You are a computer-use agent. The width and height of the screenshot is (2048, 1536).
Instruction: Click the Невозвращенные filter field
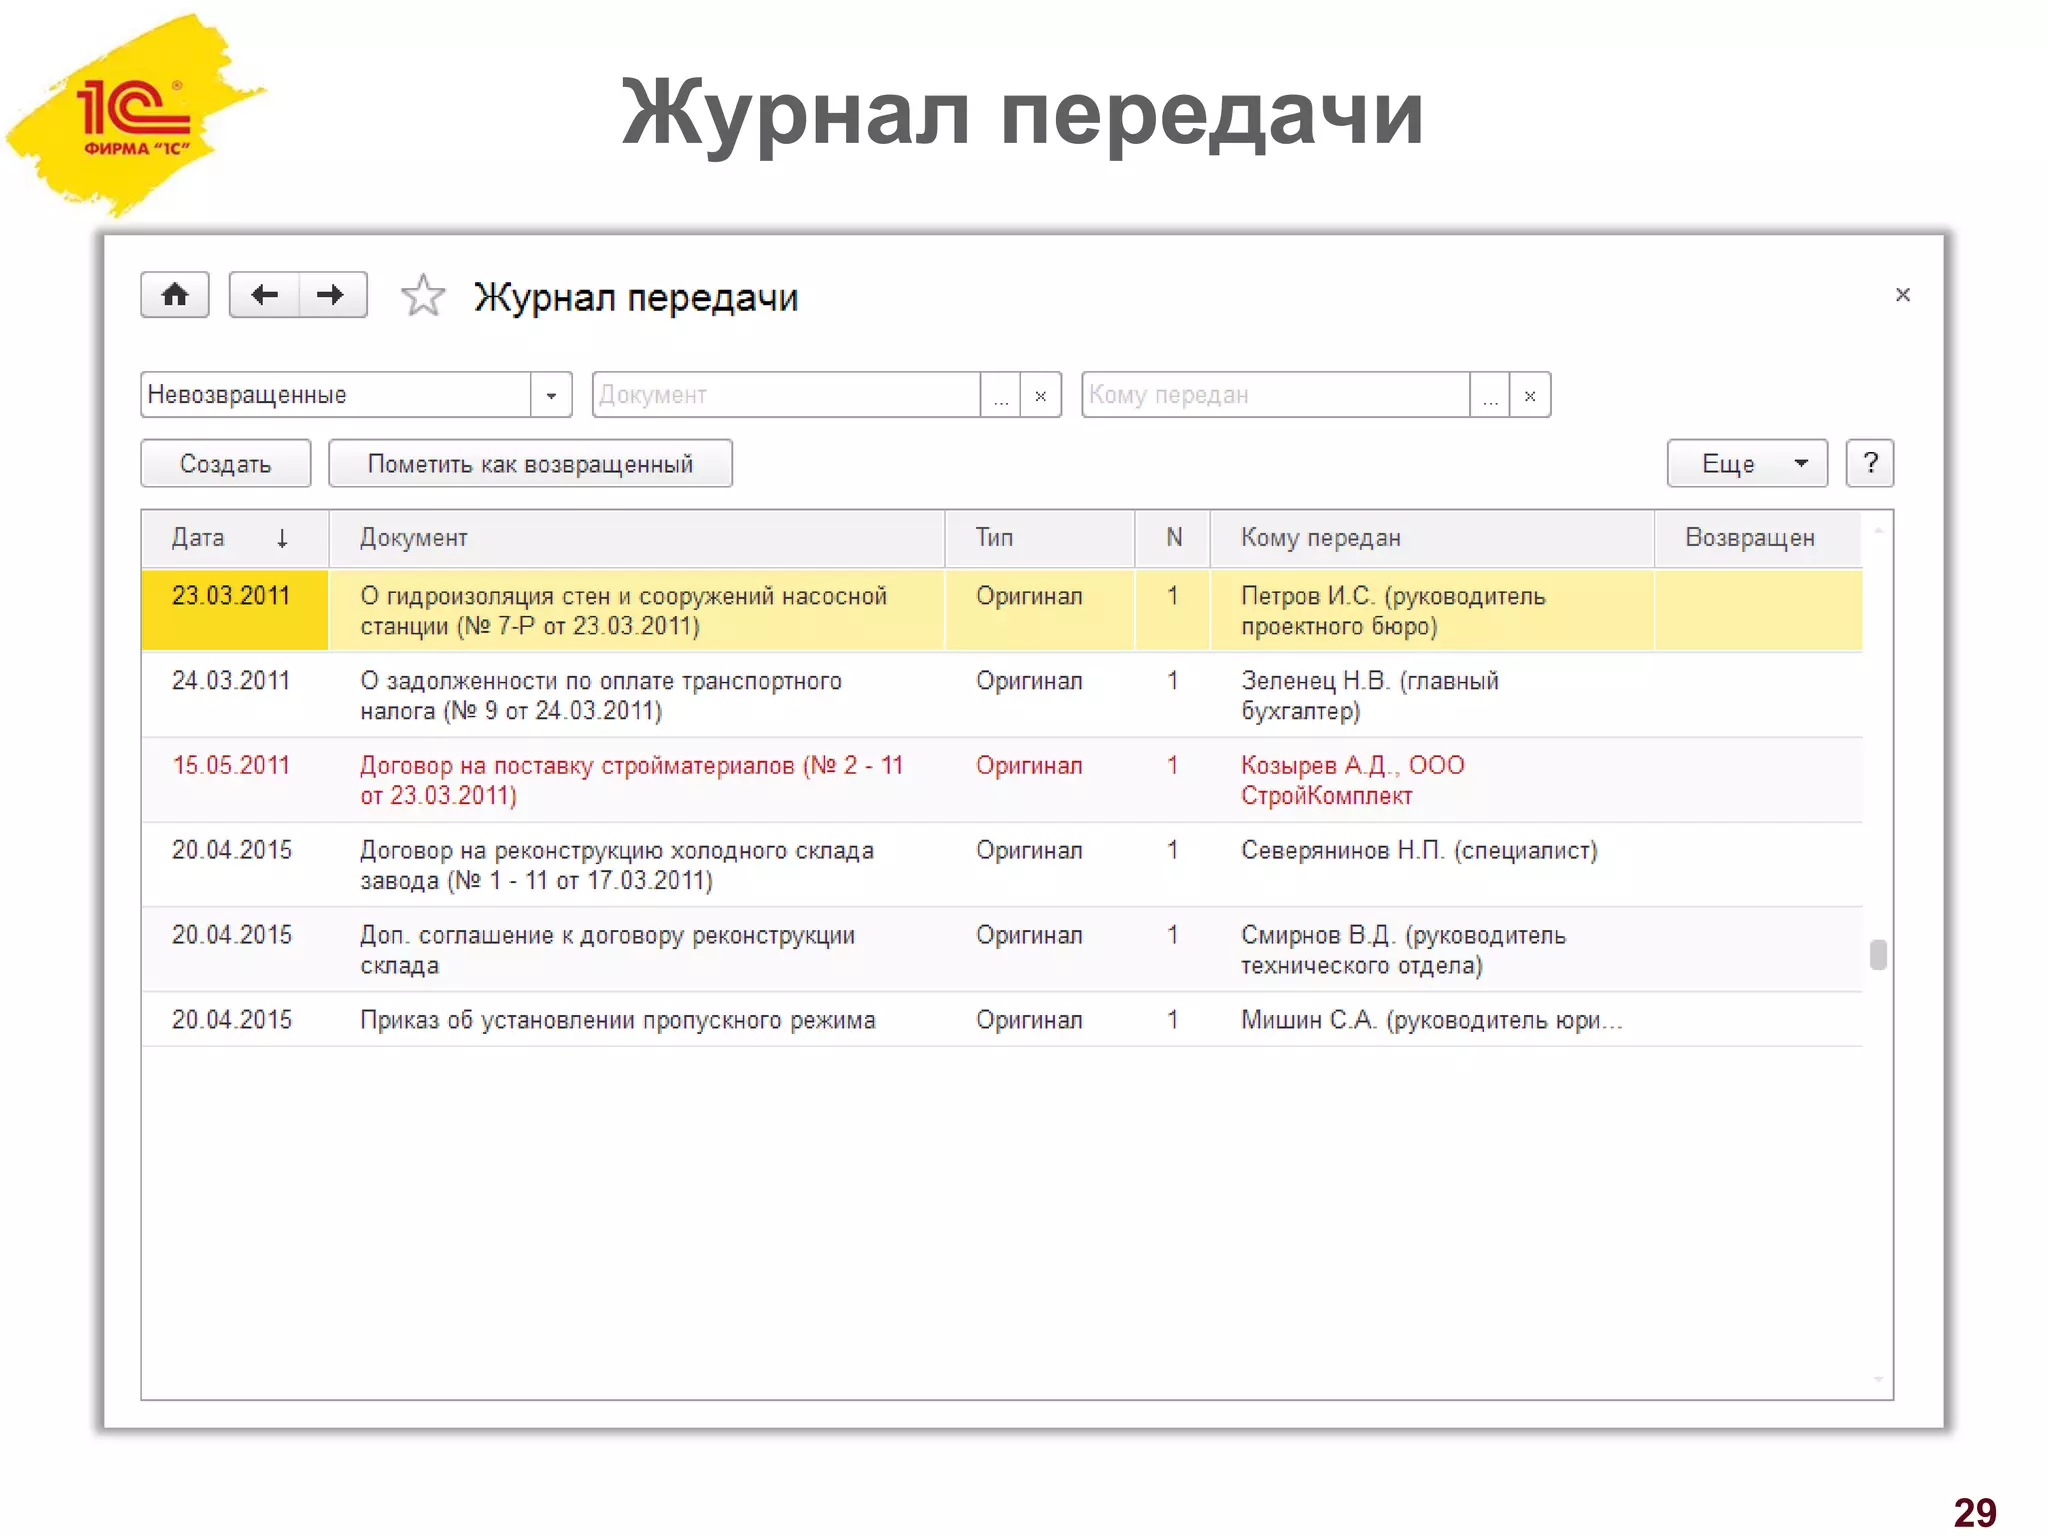pyautogui.click(x=336, y=395)
